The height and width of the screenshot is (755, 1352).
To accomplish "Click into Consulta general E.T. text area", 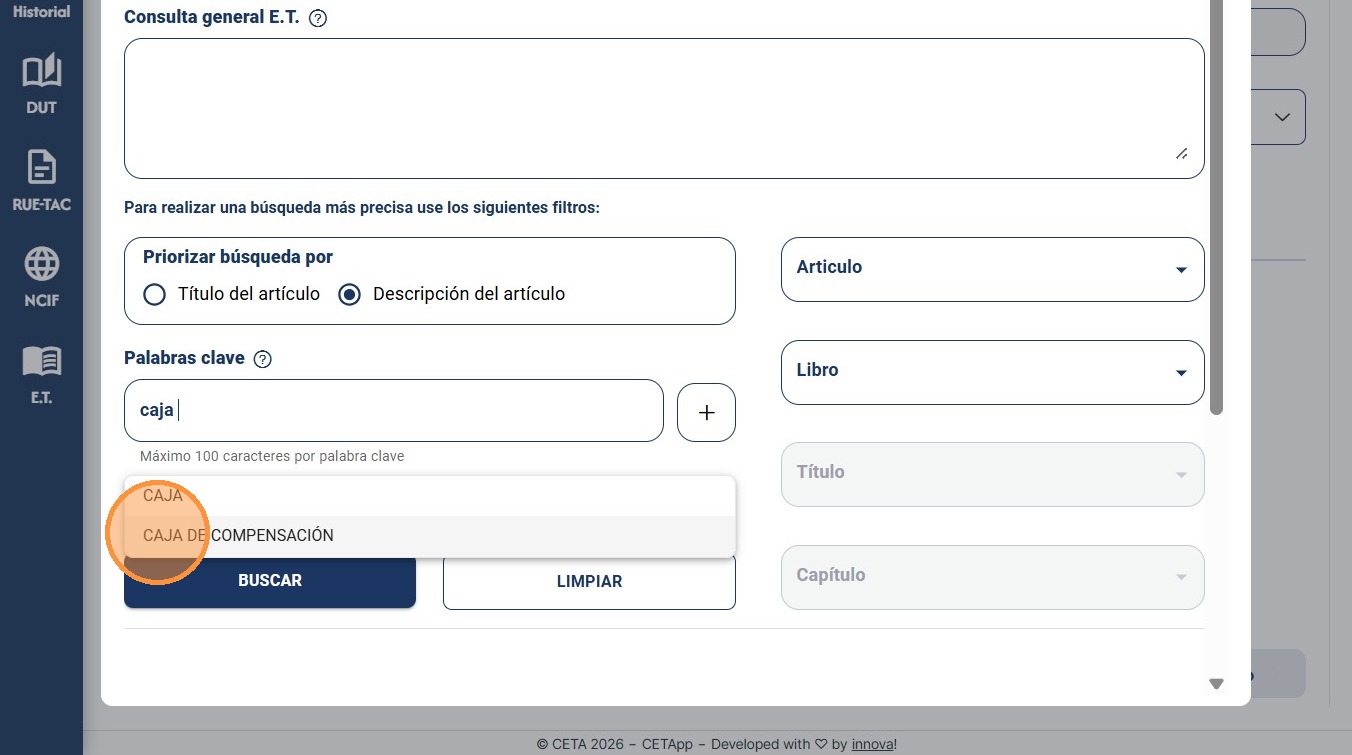I will tap(664, 108).
